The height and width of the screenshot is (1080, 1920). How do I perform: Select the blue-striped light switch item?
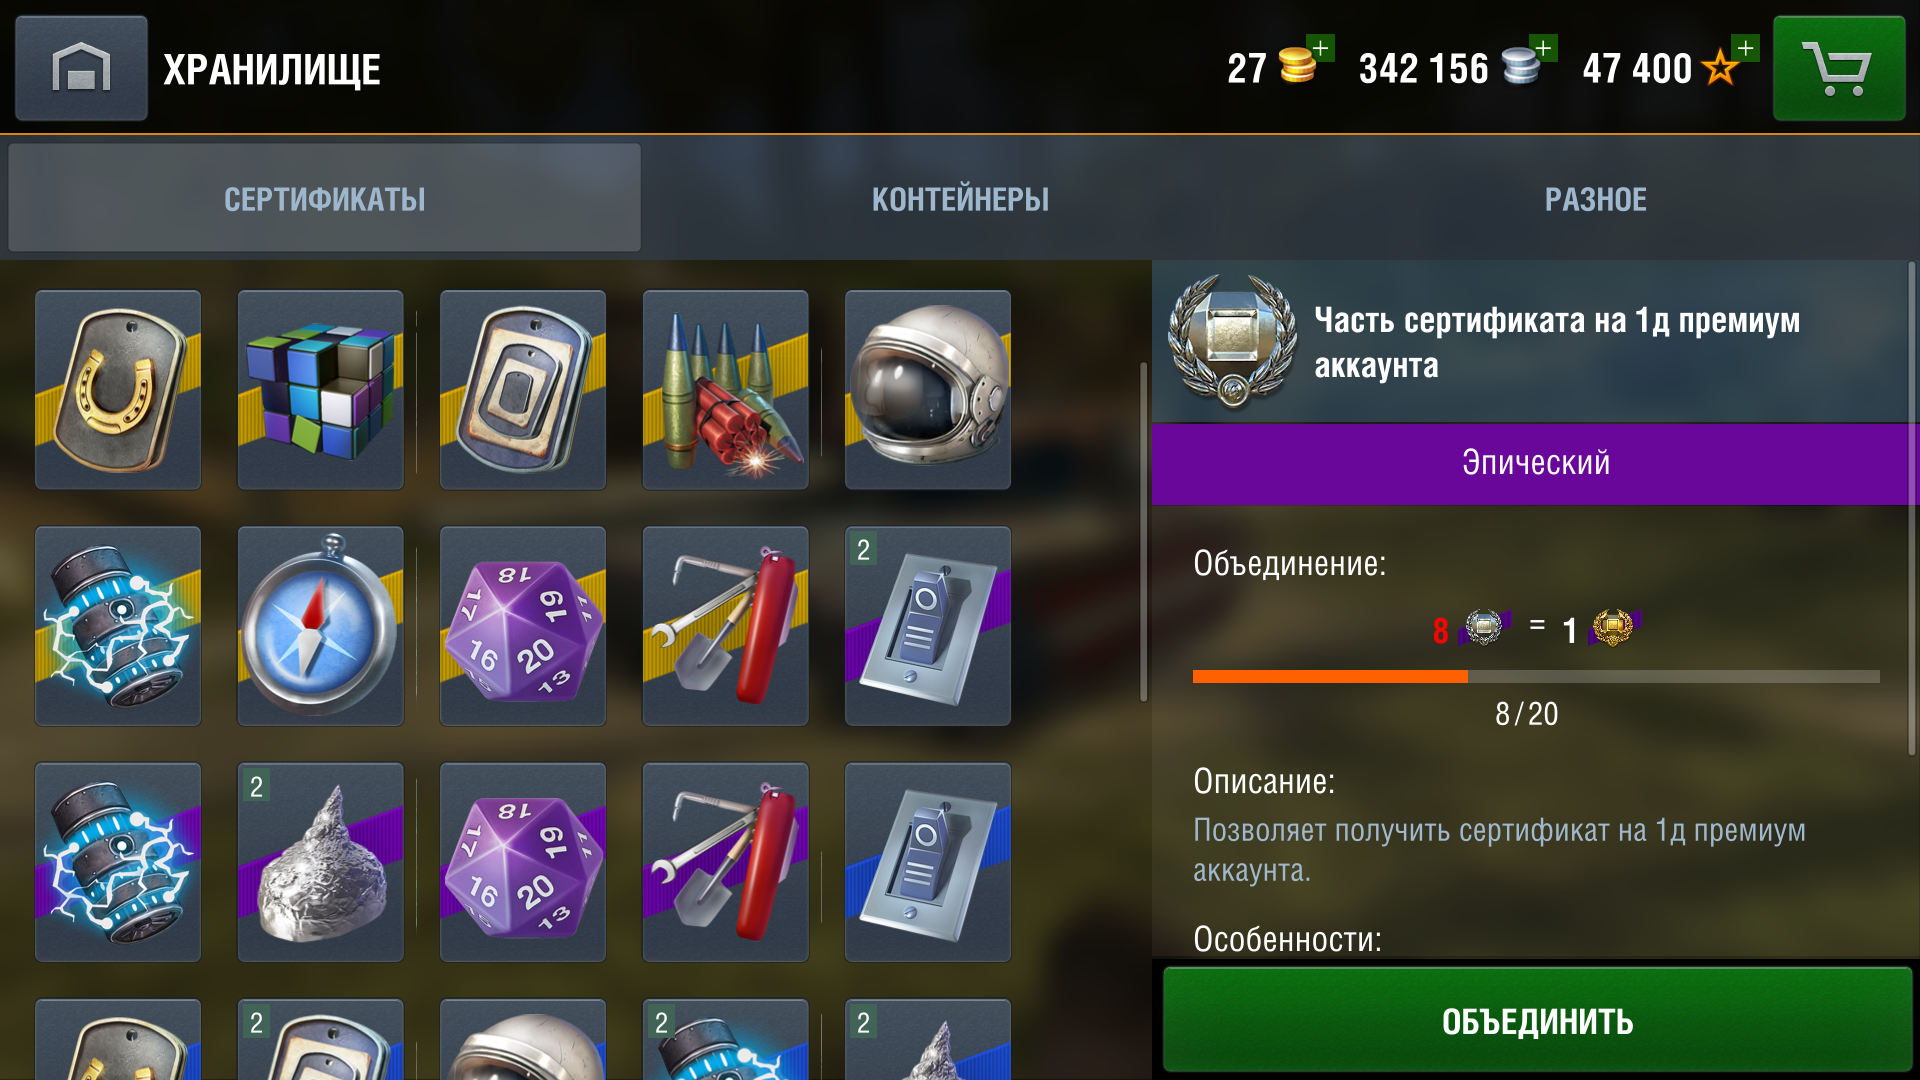928,862
